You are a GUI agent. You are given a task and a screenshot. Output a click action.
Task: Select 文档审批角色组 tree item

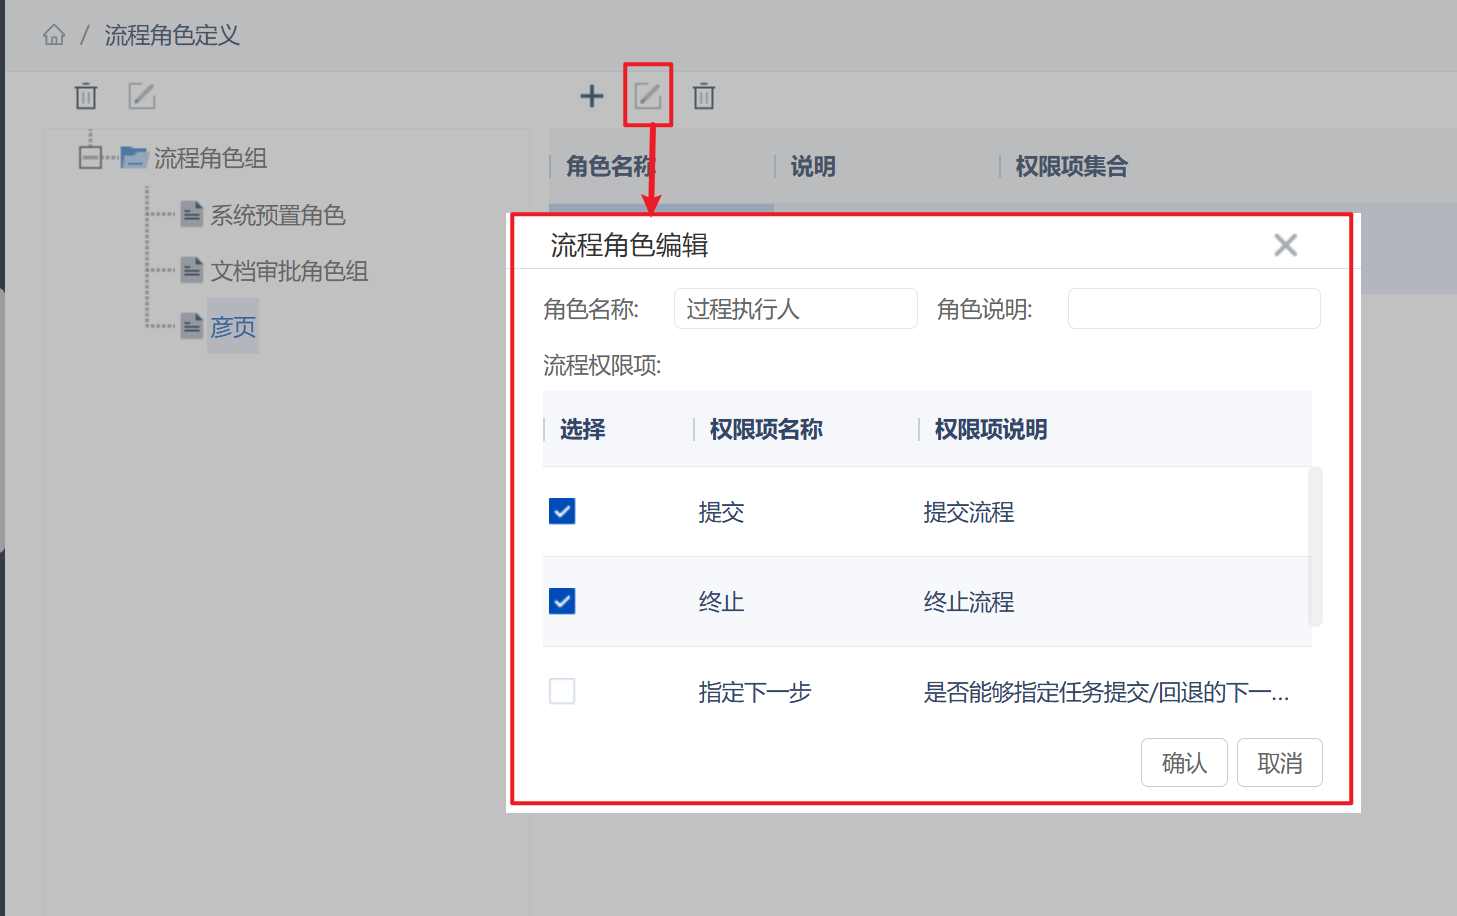pyautogui.click(x=289, y=271)
